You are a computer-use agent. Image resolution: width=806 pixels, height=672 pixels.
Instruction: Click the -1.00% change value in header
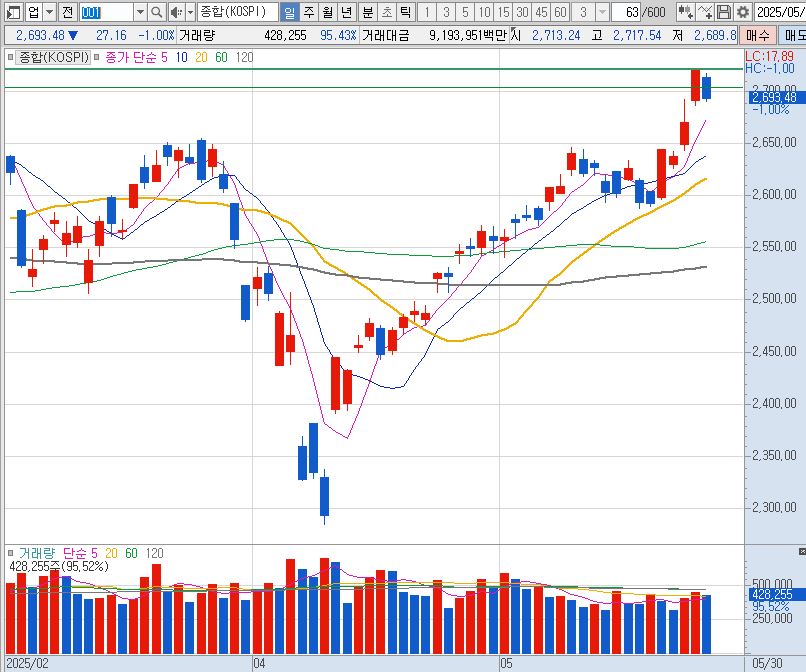[x=156, y=35]
